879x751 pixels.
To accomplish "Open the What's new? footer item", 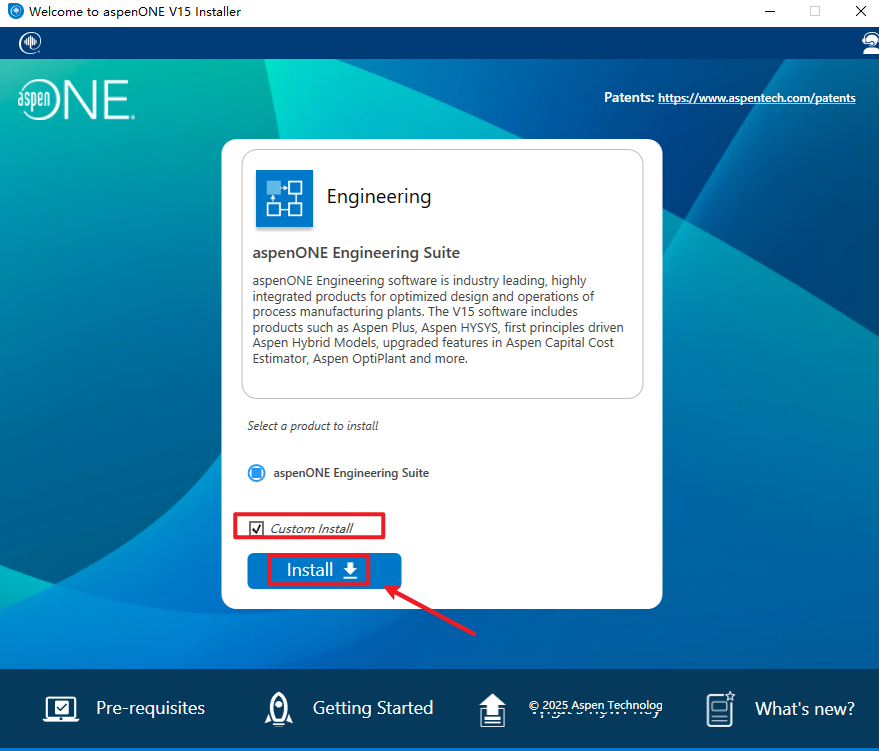I will [x=804, y=709].
